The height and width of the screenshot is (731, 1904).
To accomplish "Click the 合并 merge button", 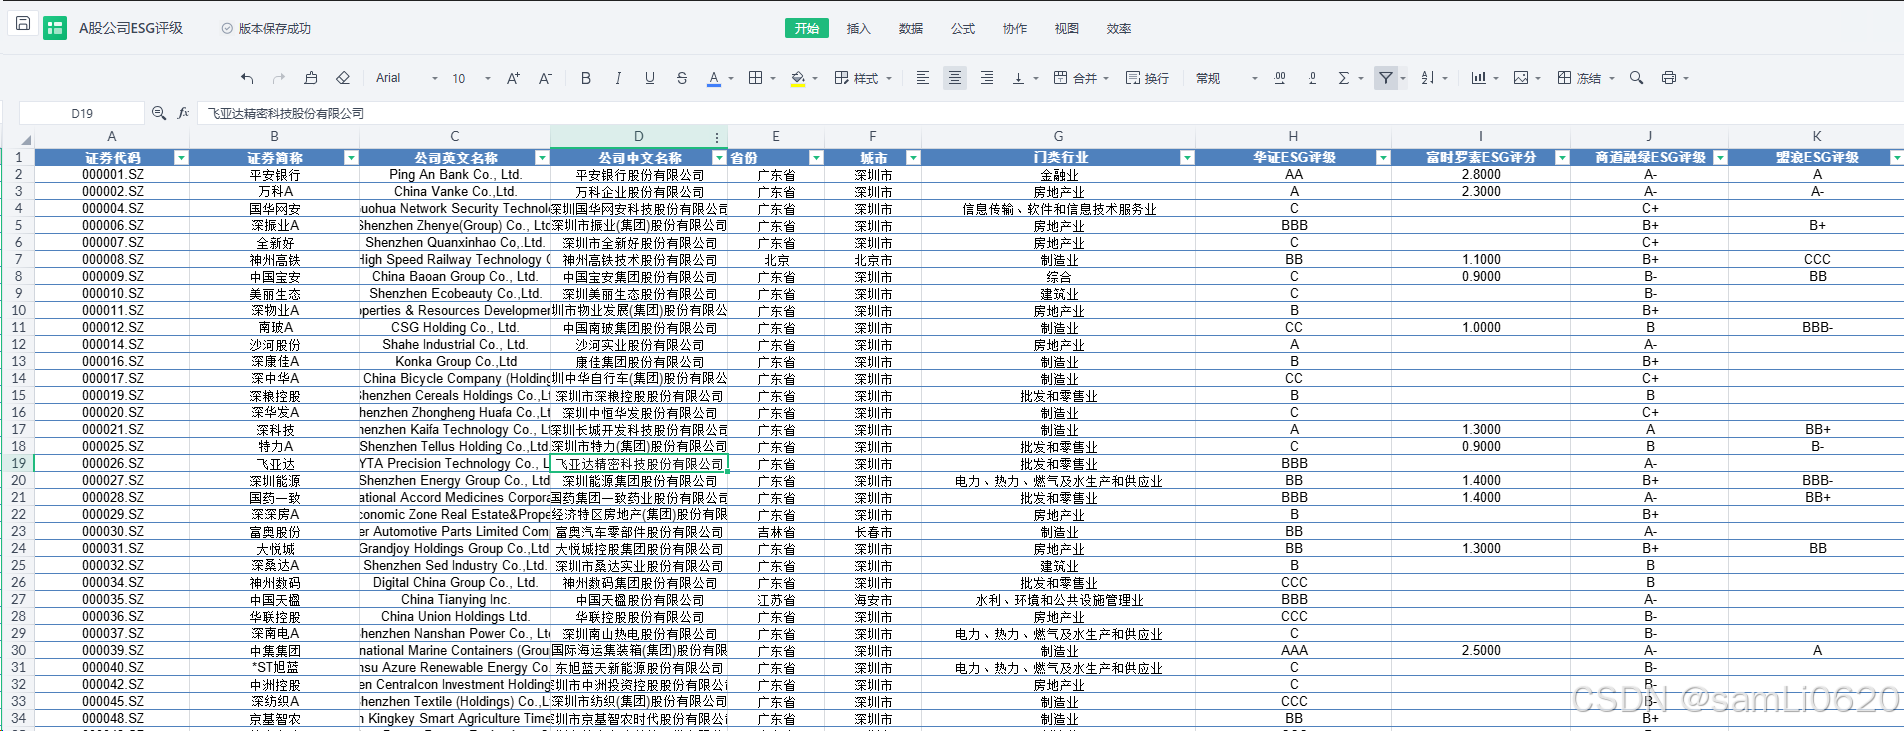I will pos(1076,78).
